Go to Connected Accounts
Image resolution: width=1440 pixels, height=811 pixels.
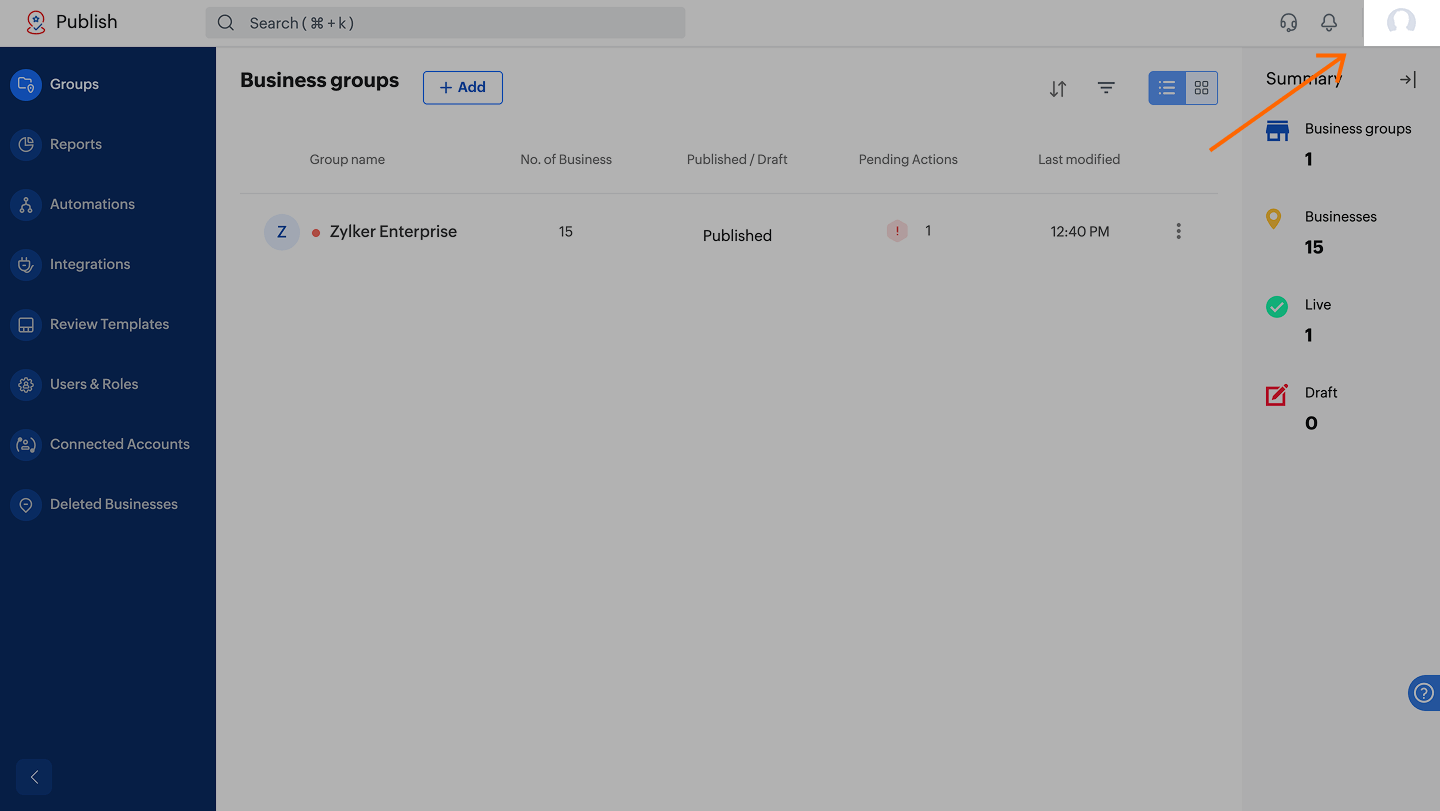[108, 444]
